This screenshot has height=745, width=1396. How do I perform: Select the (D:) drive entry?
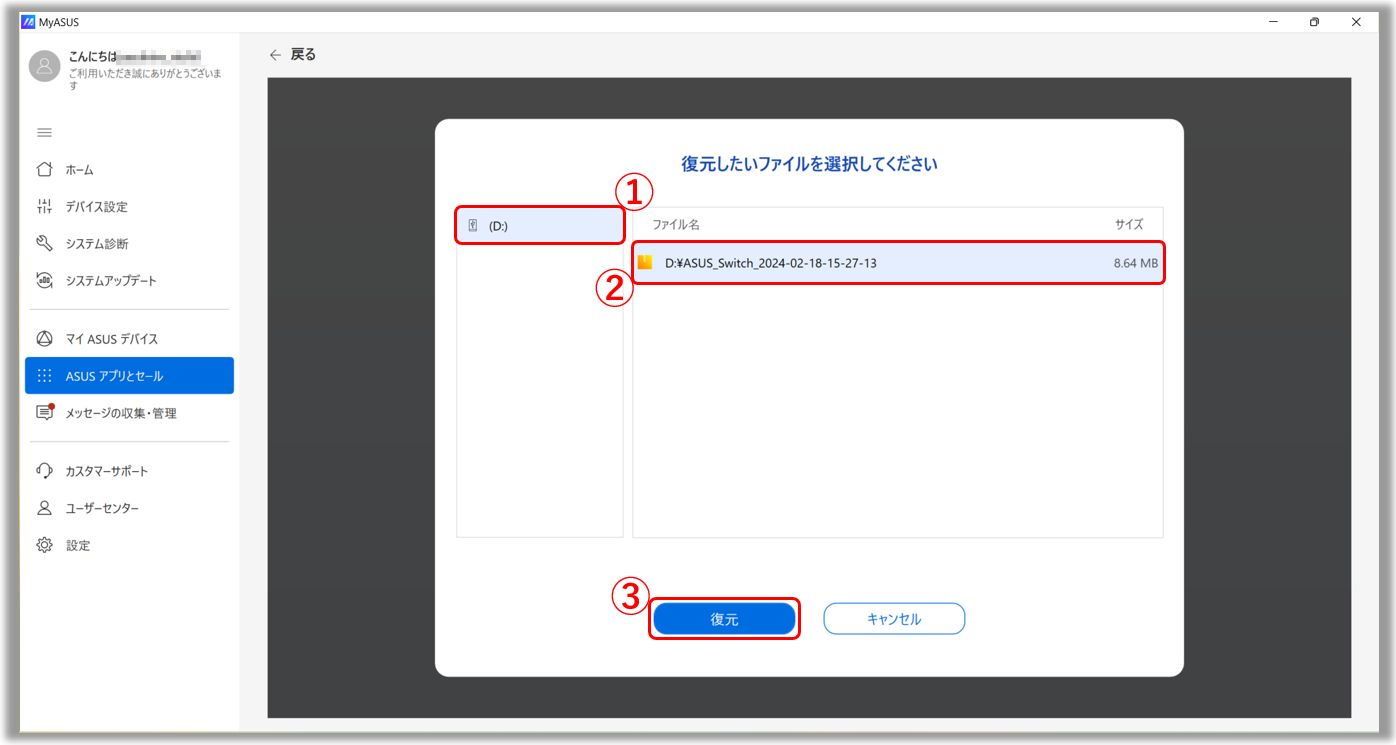540,226
